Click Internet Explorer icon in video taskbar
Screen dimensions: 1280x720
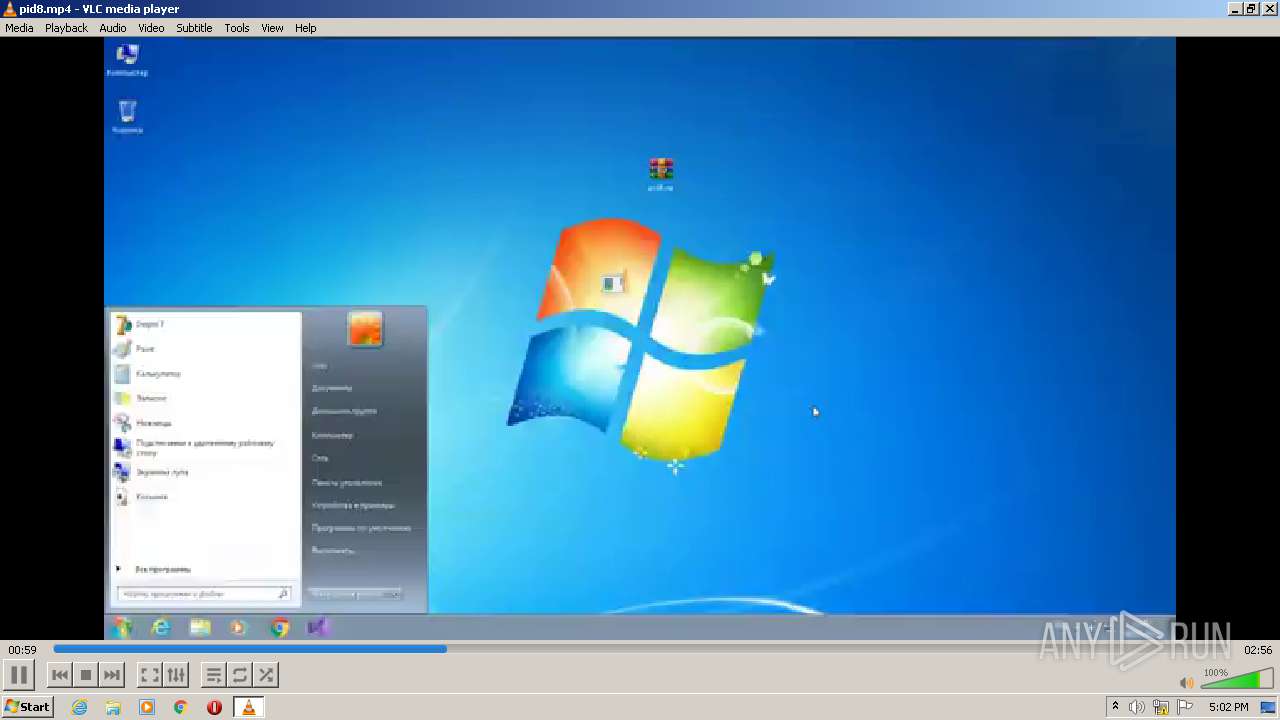pos(161,627)
